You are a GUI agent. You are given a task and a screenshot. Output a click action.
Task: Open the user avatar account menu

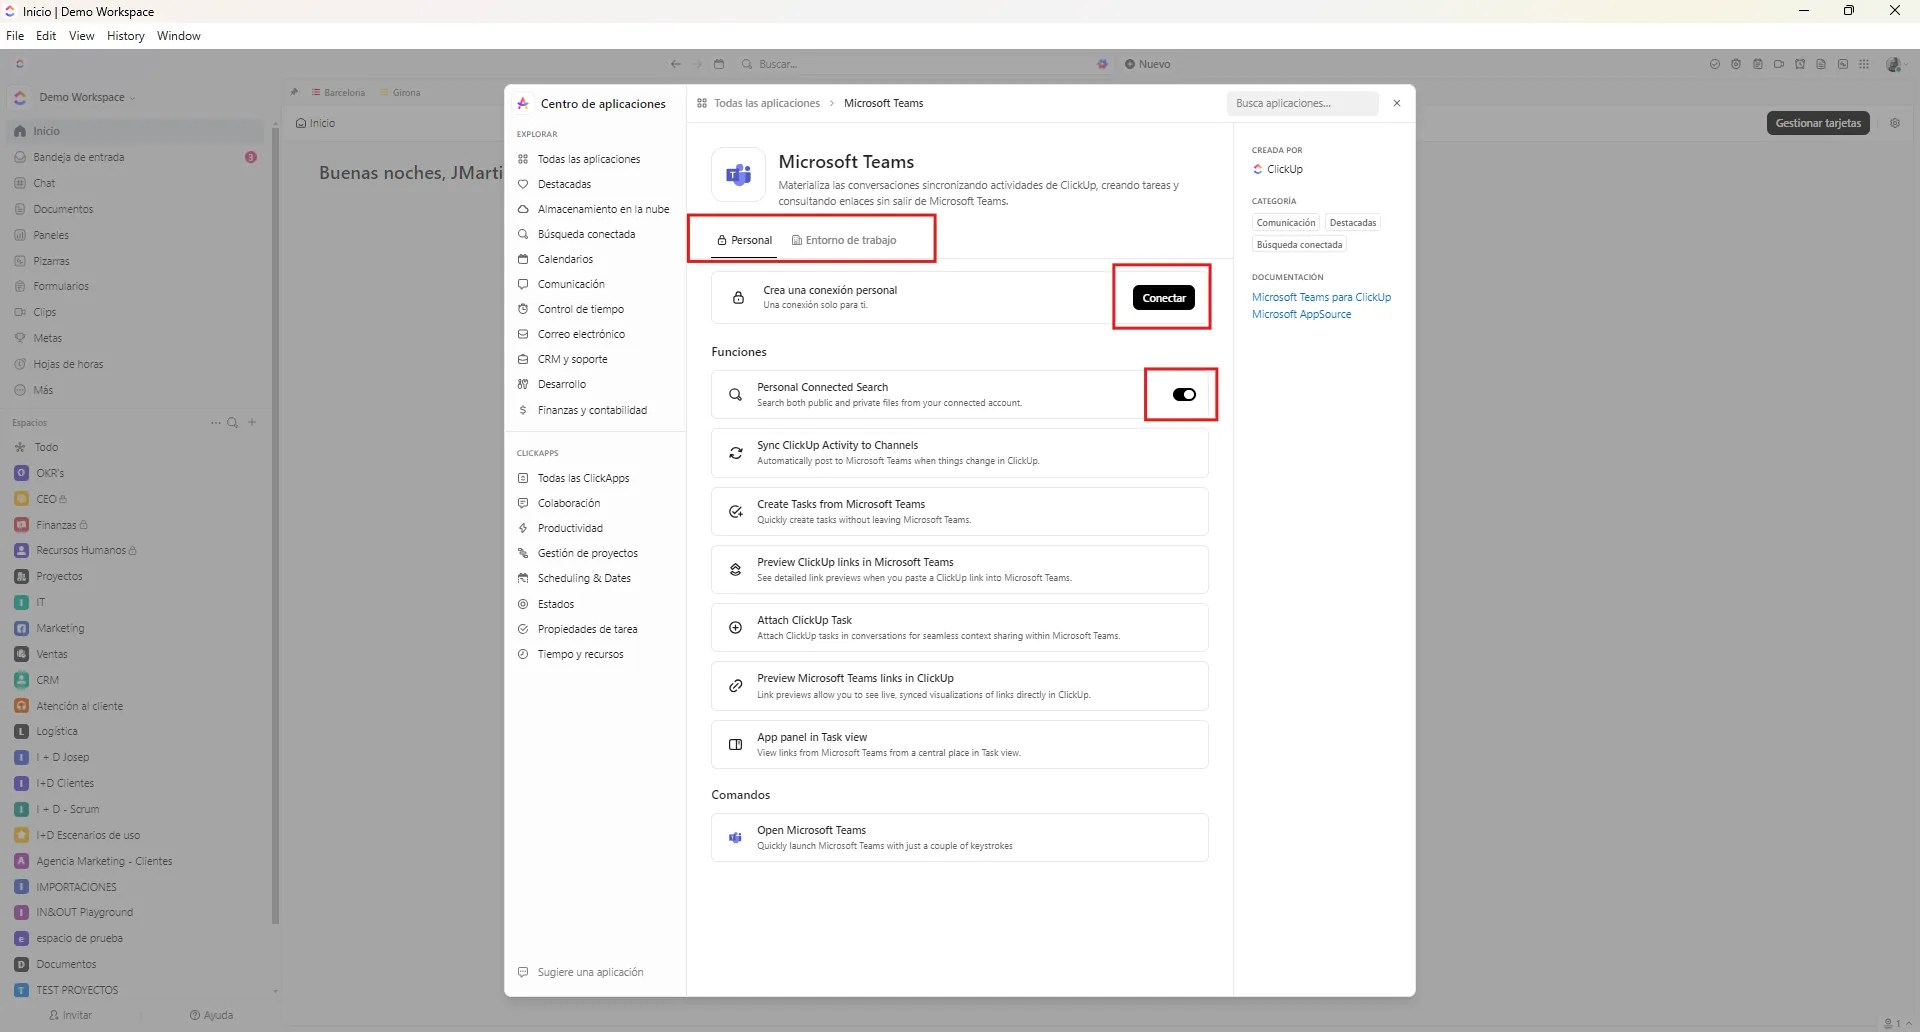point(1893,64)
